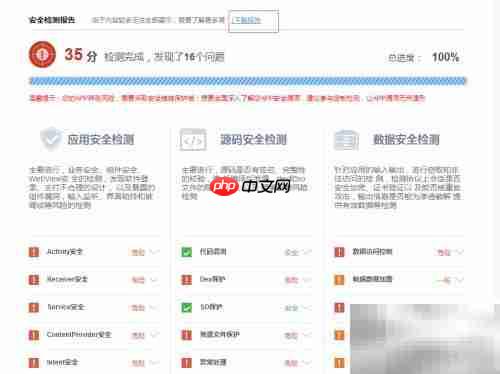Click the red warning icon for Dex保护
500x374 pixels.
[x=187, y=280]
